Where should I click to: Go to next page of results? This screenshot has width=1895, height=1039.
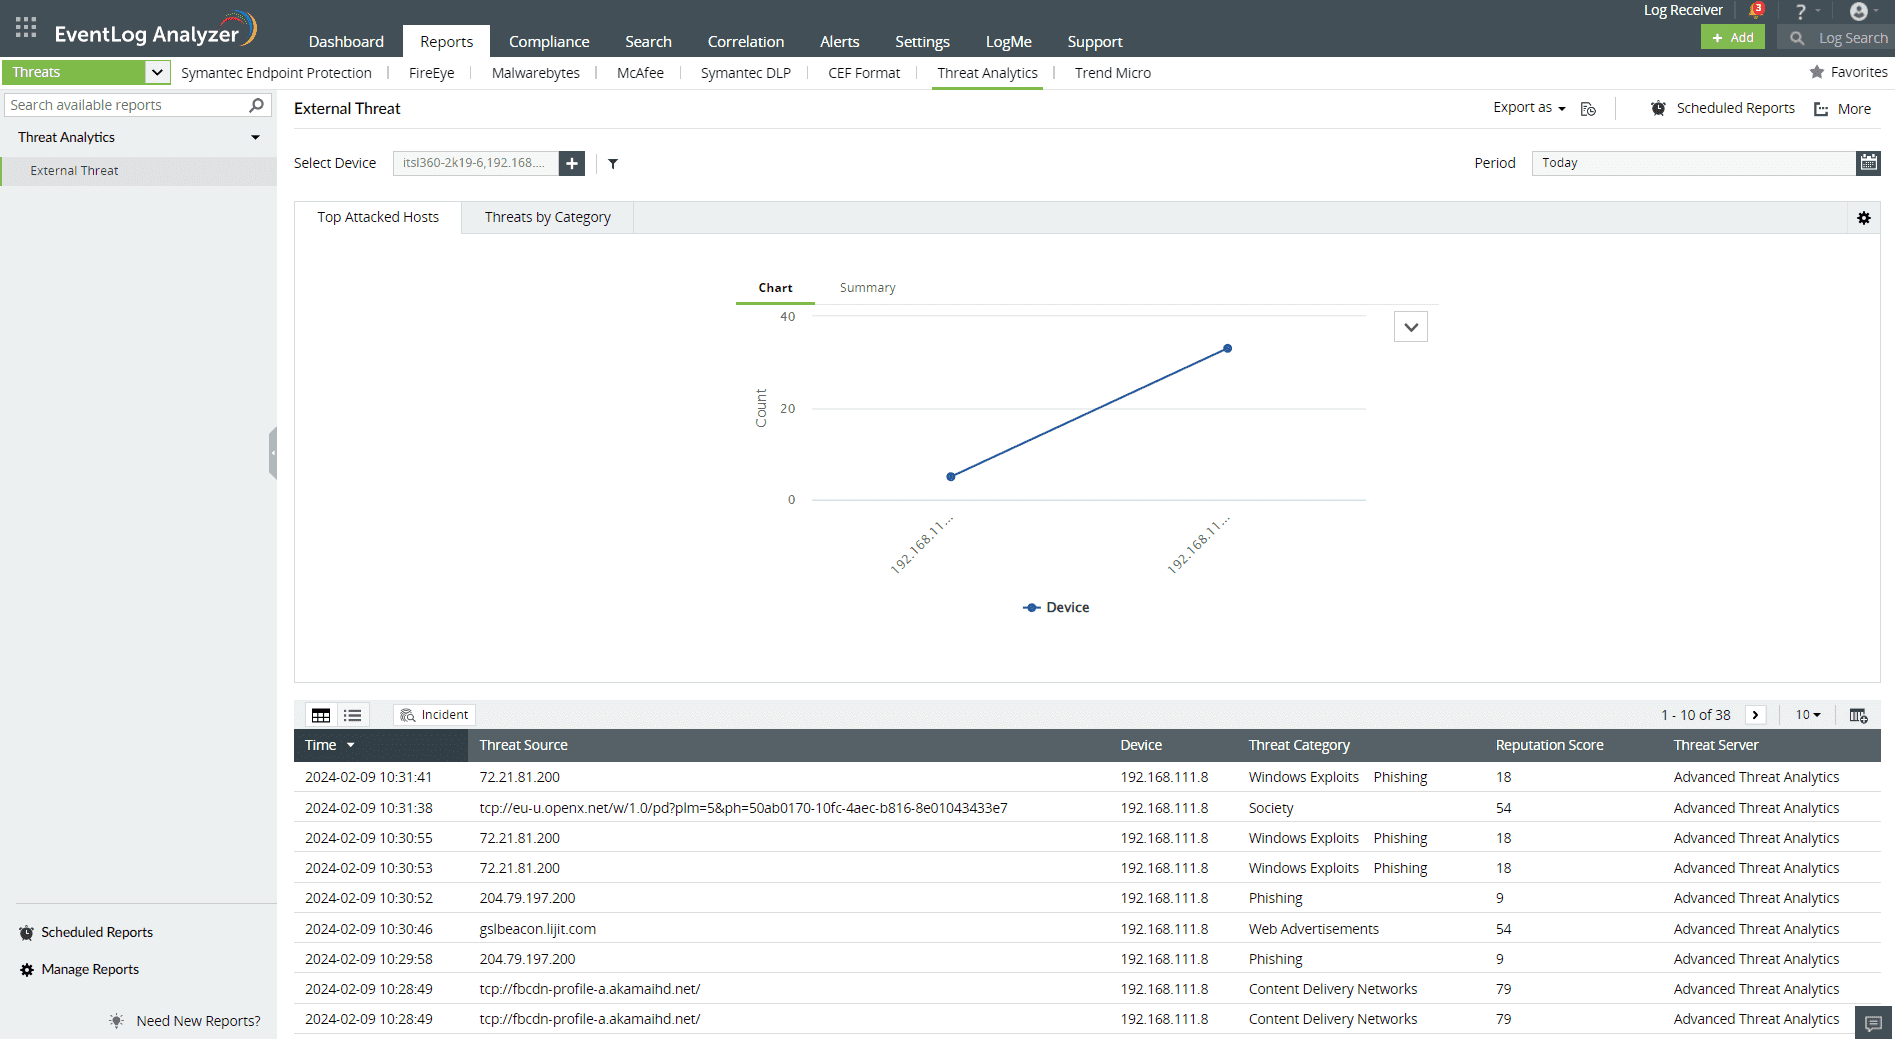1755,715
